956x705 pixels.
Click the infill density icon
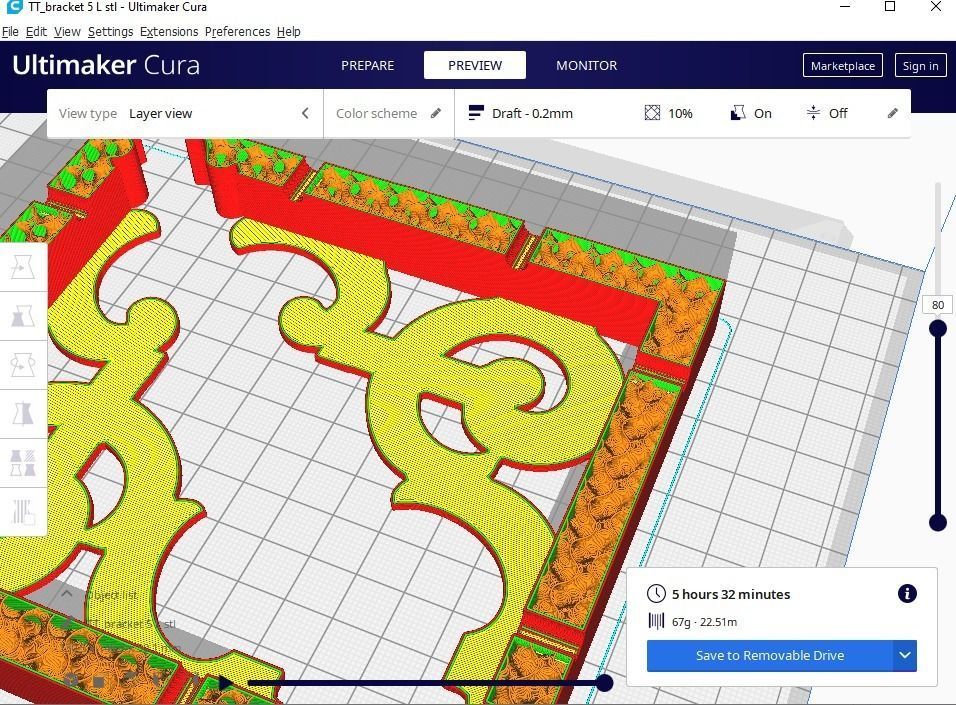652,113
